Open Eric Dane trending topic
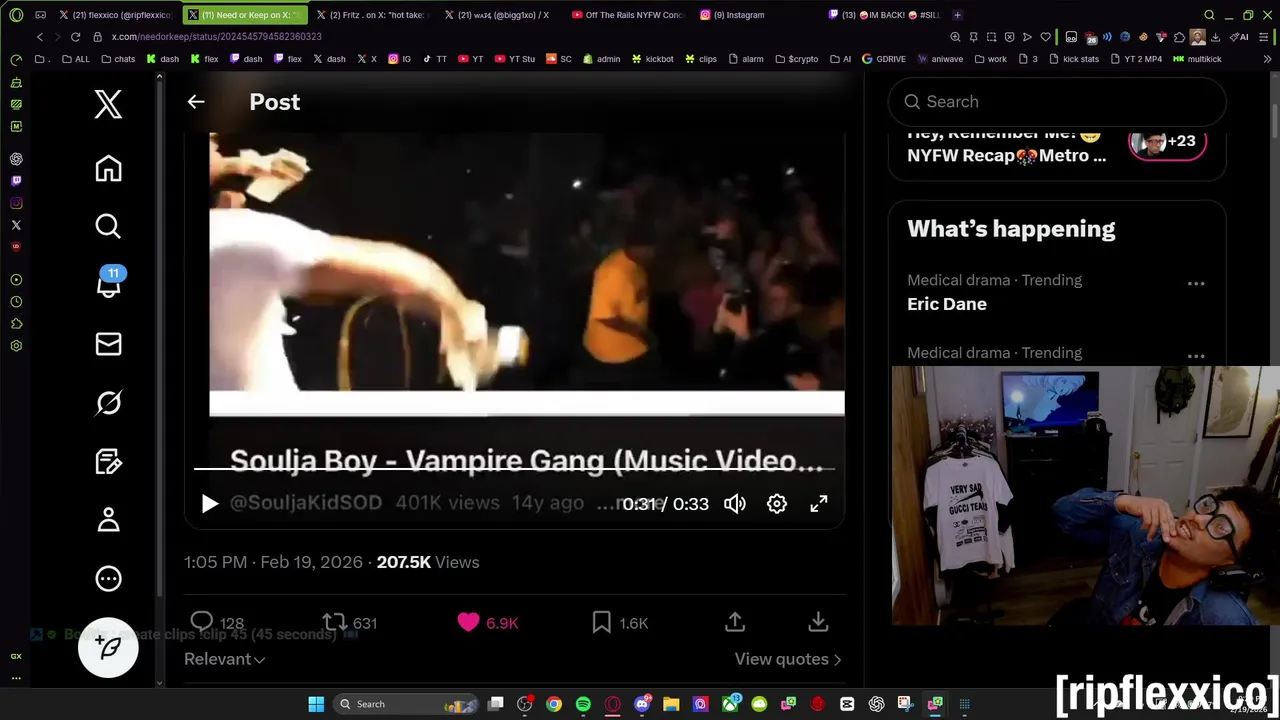 point(947,304)
